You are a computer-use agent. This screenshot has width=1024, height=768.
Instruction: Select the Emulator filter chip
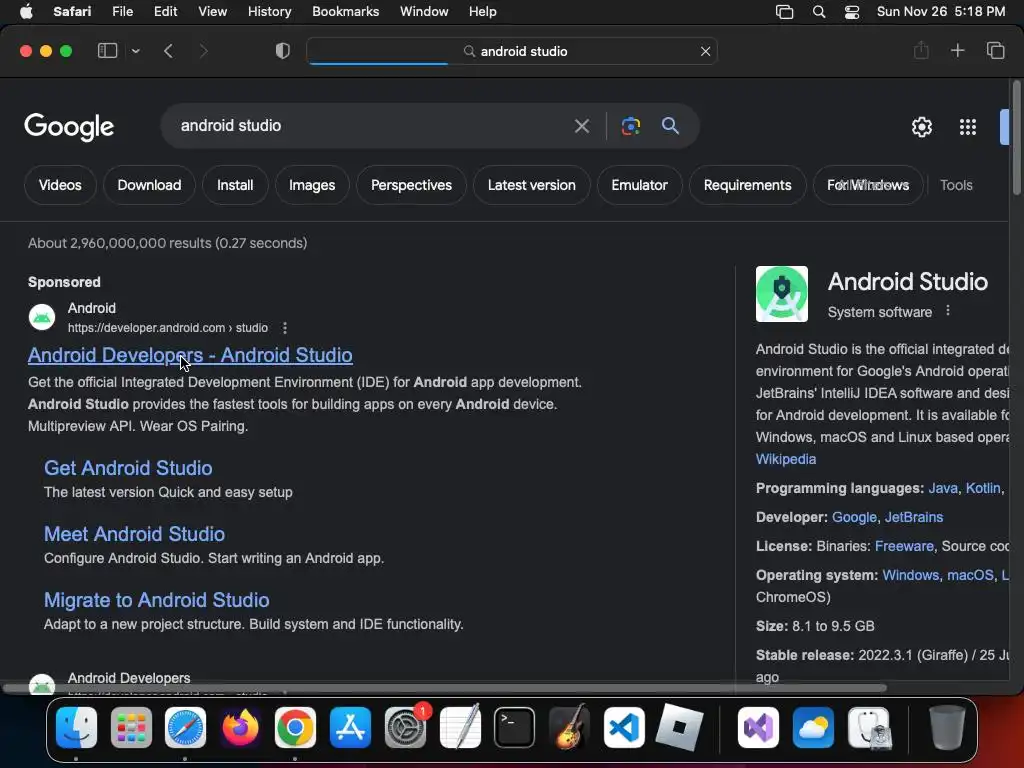(639, 185)
